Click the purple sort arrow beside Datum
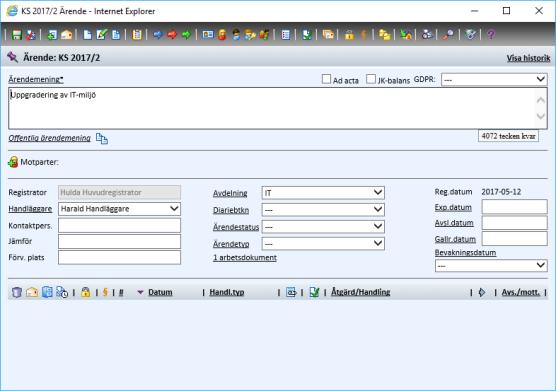 140,292
